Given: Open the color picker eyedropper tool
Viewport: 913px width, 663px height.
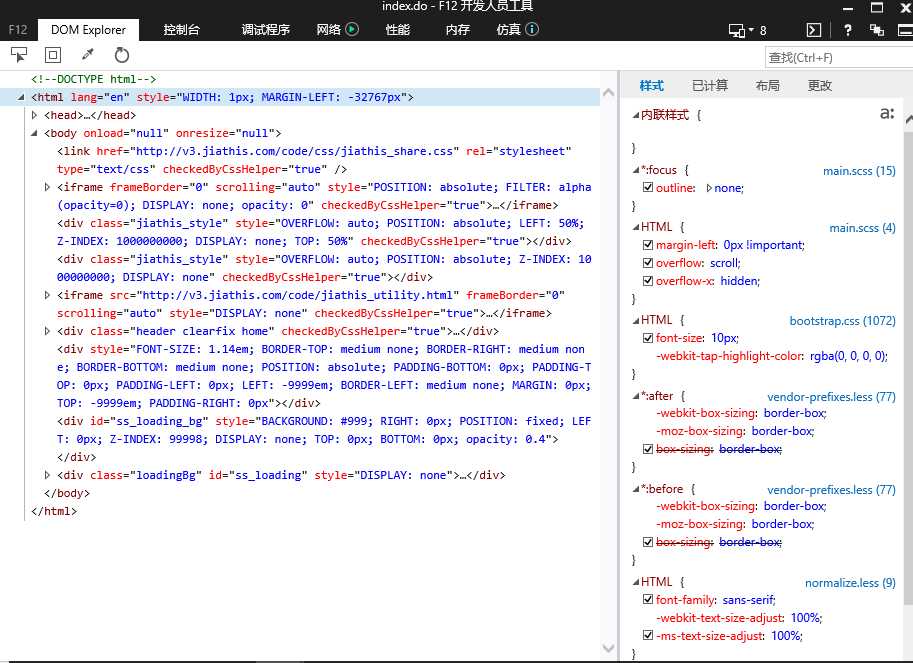Looking at the screenshot, I should (88, 55).
